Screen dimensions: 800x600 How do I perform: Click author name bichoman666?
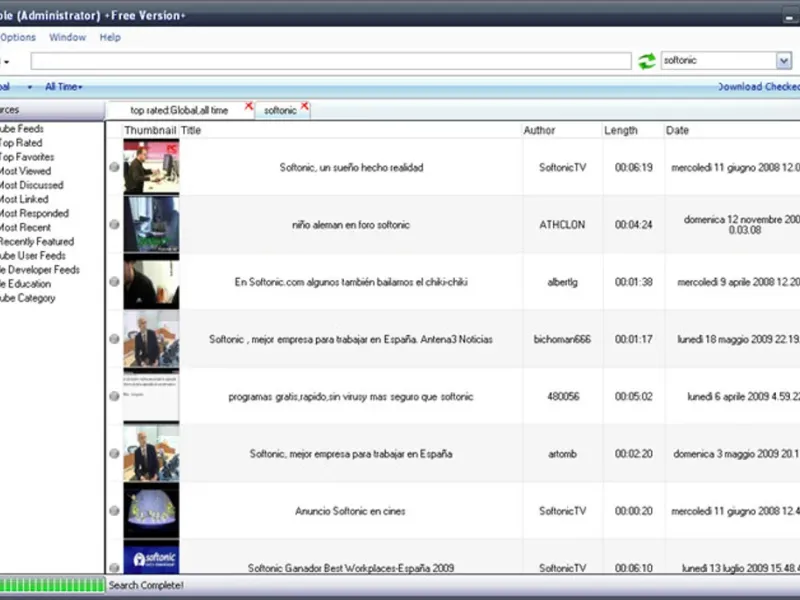562,339
